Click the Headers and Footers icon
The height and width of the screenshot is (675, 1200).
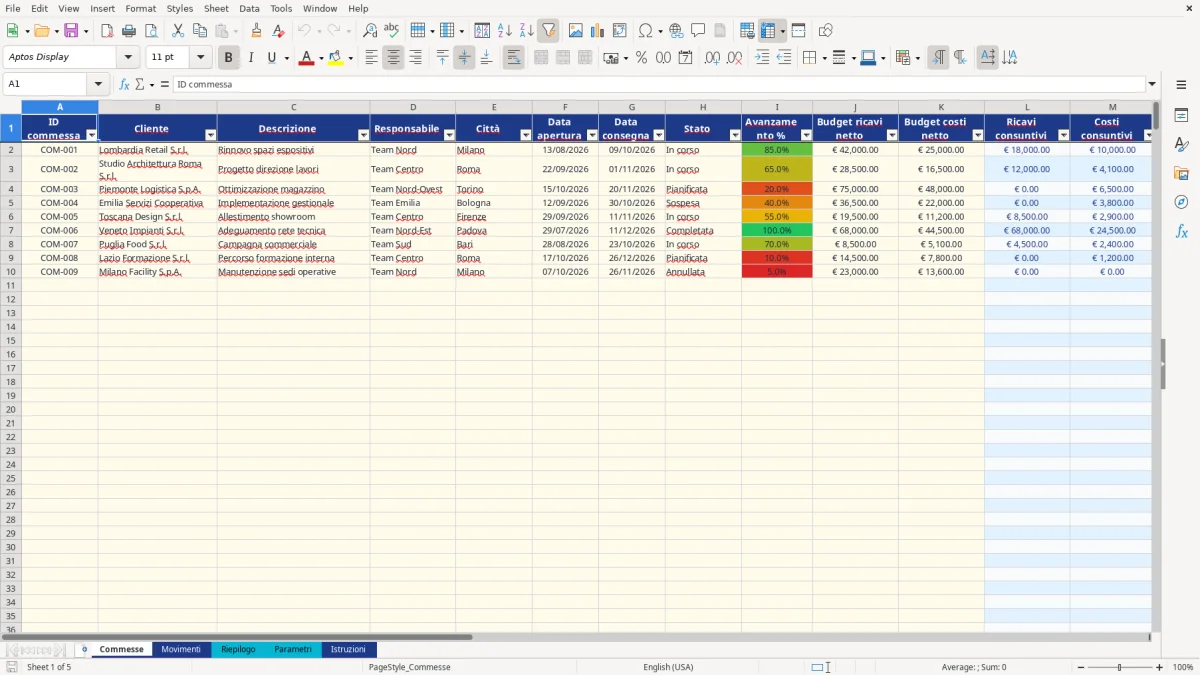[720, 31]
